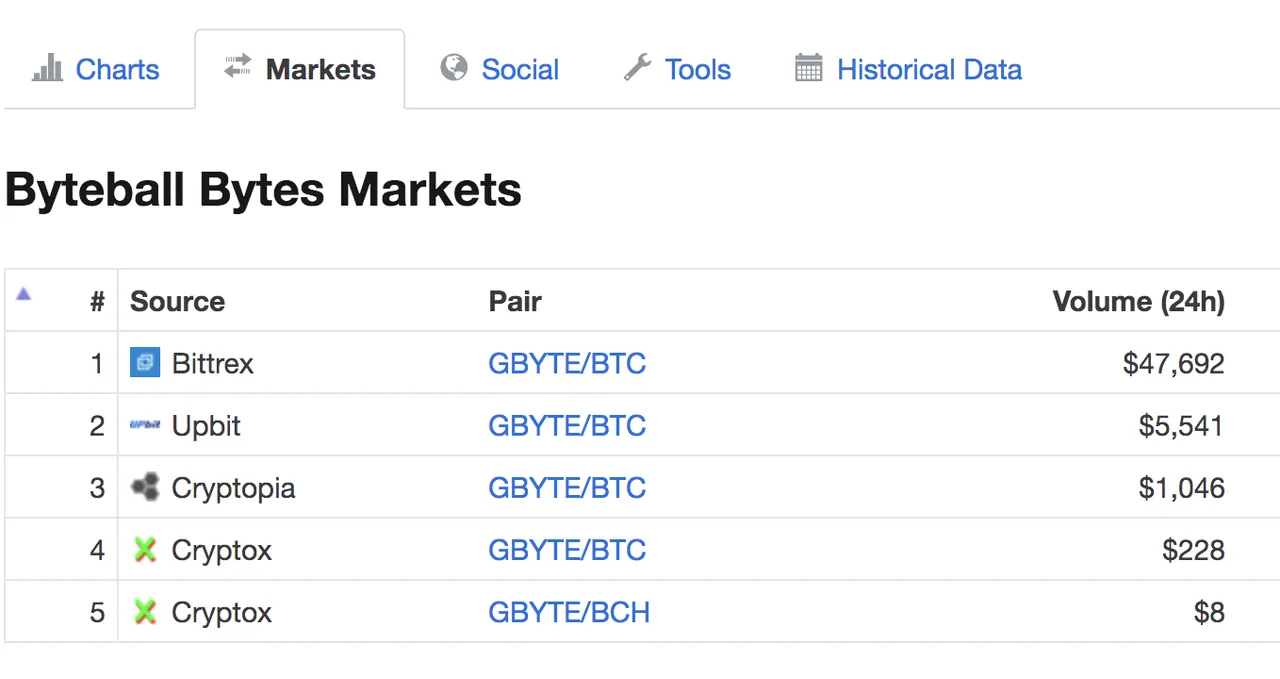The width and height of the screenshot is (1280, 679).
Task: Open the Cryptox GBYTE/BTC pair link
Action: click(x=567, y=550)
